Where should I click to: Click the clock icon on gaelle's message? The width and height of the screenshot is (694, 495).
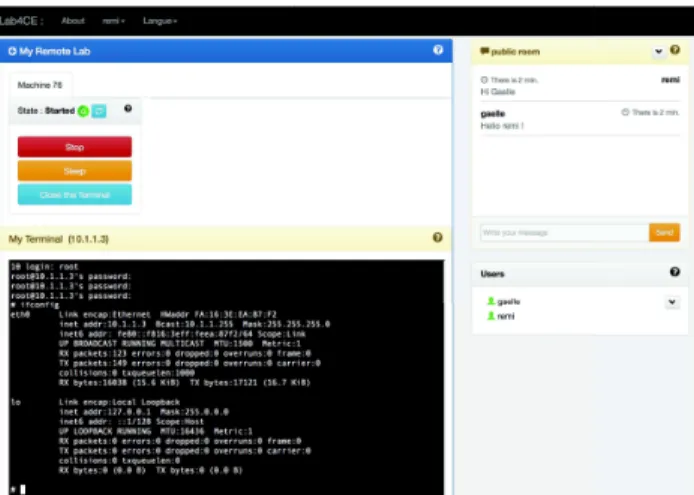point(625,112)
